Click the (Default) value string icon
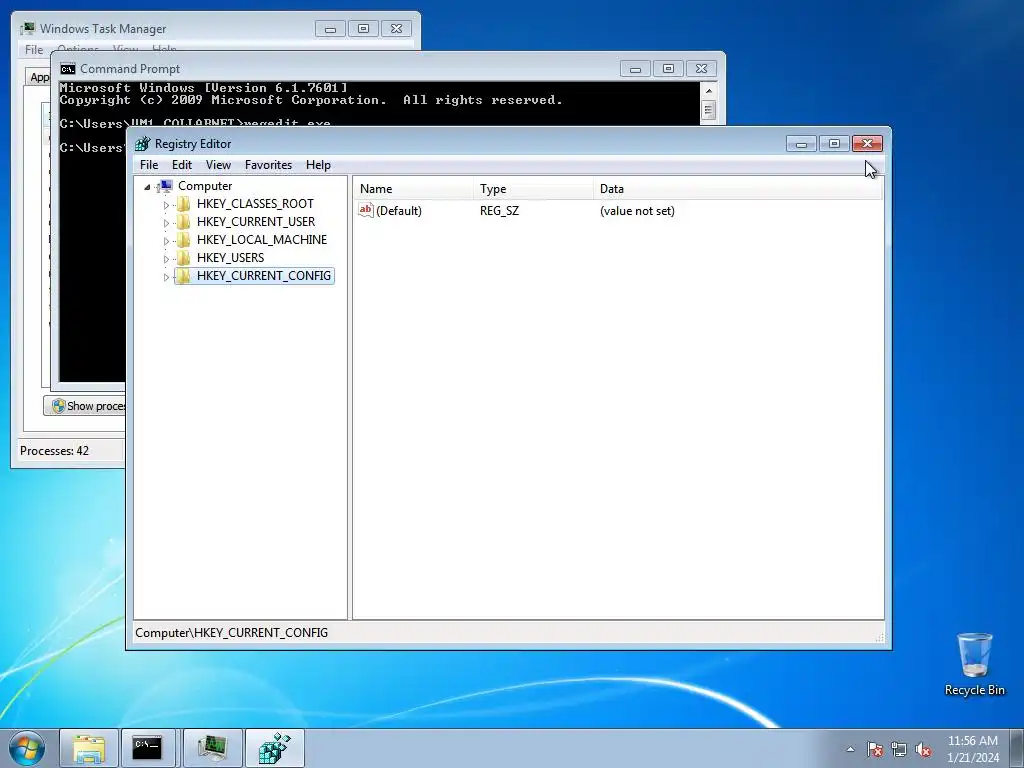 point(366,210)
